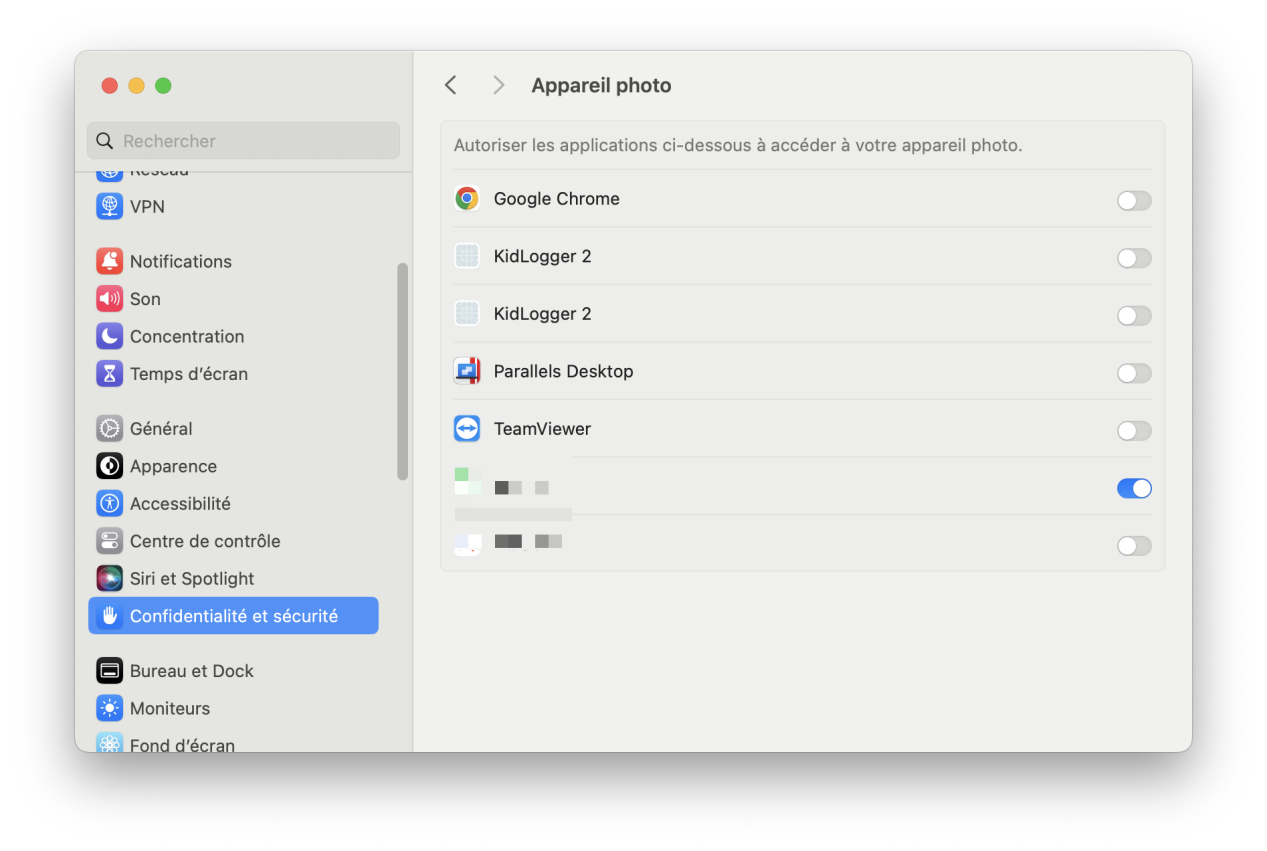Enable camera access for TeamViewer
This screenshot has width=1267, height=851.
[x=1134, y=431]
